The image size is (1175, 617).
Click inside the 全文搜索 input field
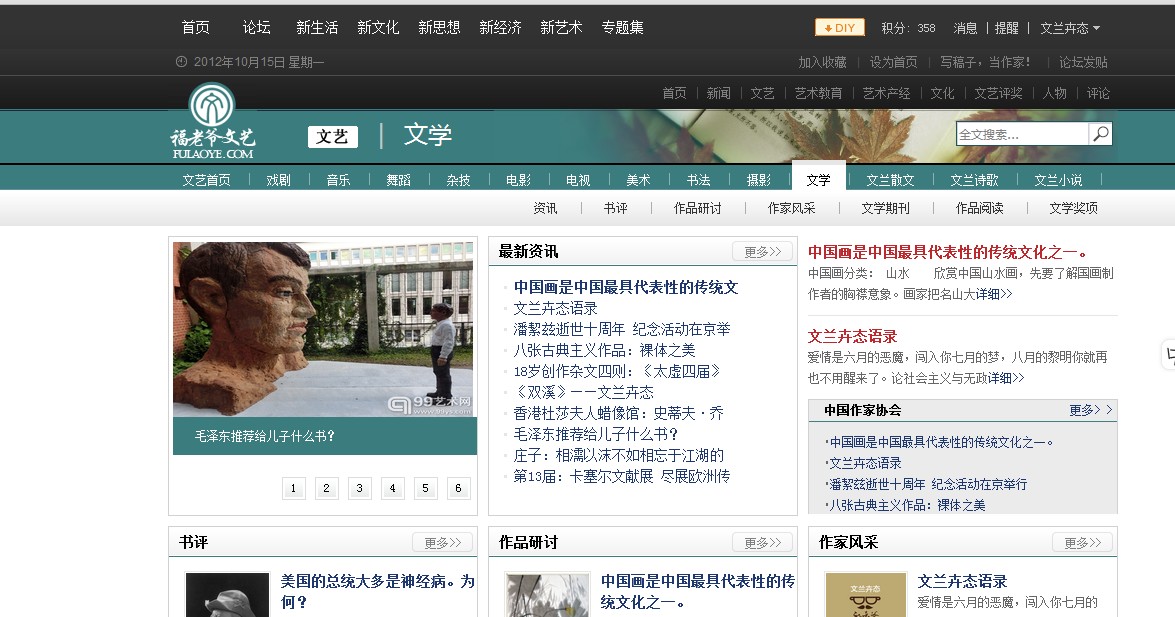click(x=1022, y=134)
